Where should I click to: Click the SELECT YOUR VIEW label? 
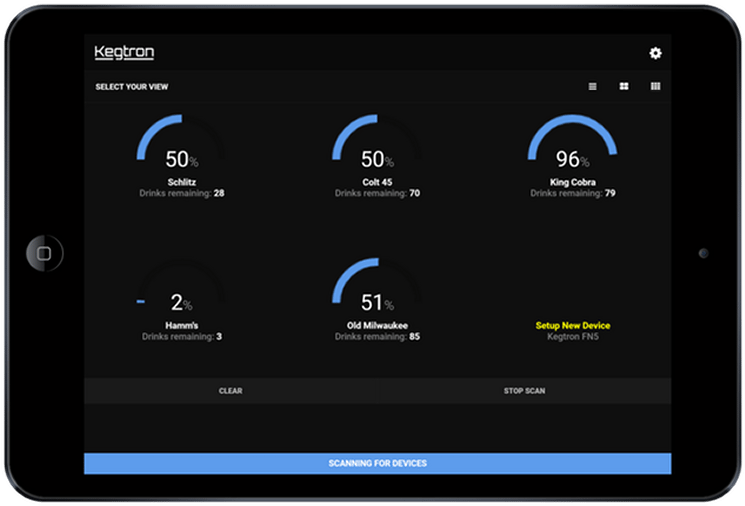click(x=132, y=86)
